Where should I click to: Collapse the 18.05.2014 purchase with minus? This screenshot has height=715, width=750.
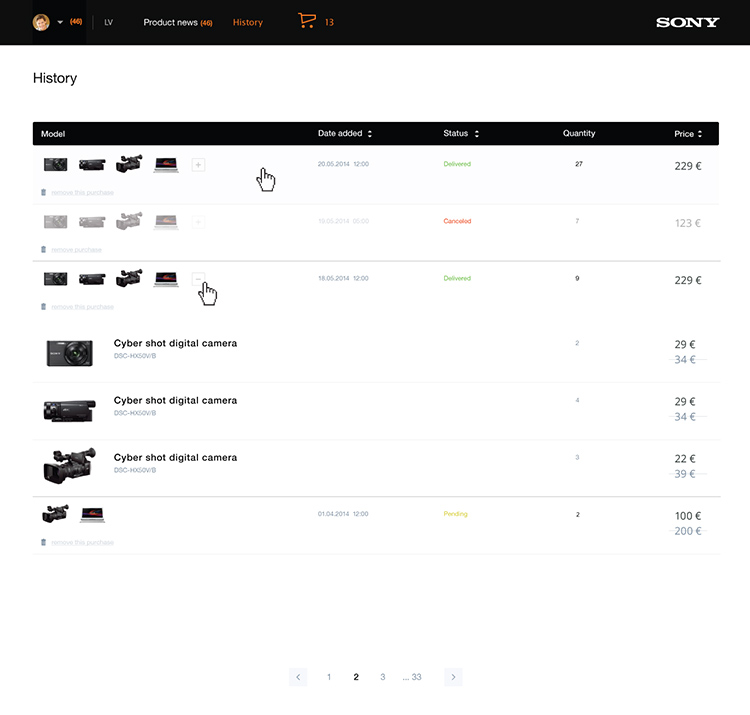pyautogui.click(x=198, y=279)
